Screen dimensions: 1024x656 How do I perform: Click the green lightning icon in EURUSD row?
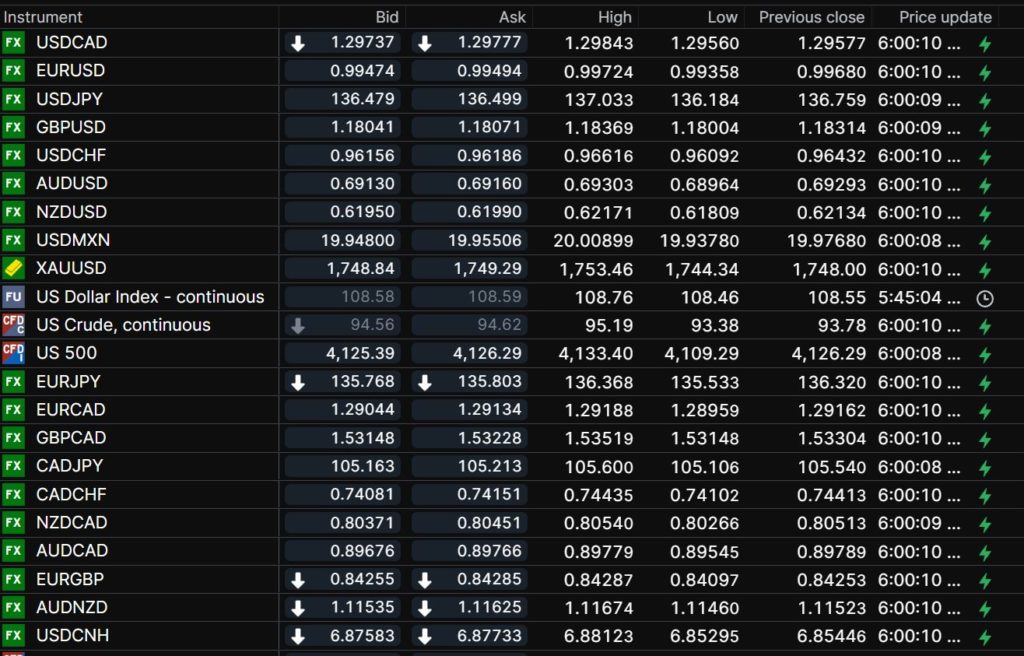984,72
